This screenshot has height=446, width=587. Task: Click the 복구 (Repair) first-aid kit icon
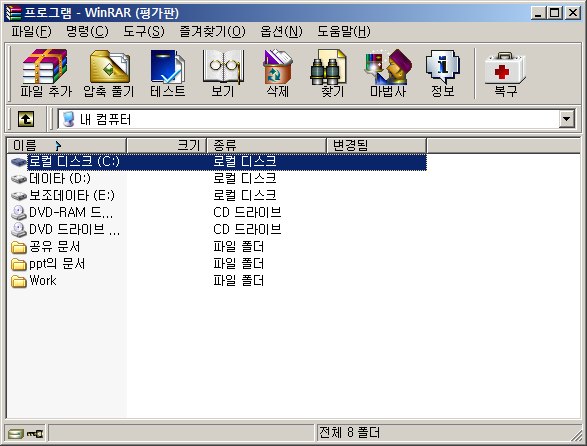pos(505,73)
